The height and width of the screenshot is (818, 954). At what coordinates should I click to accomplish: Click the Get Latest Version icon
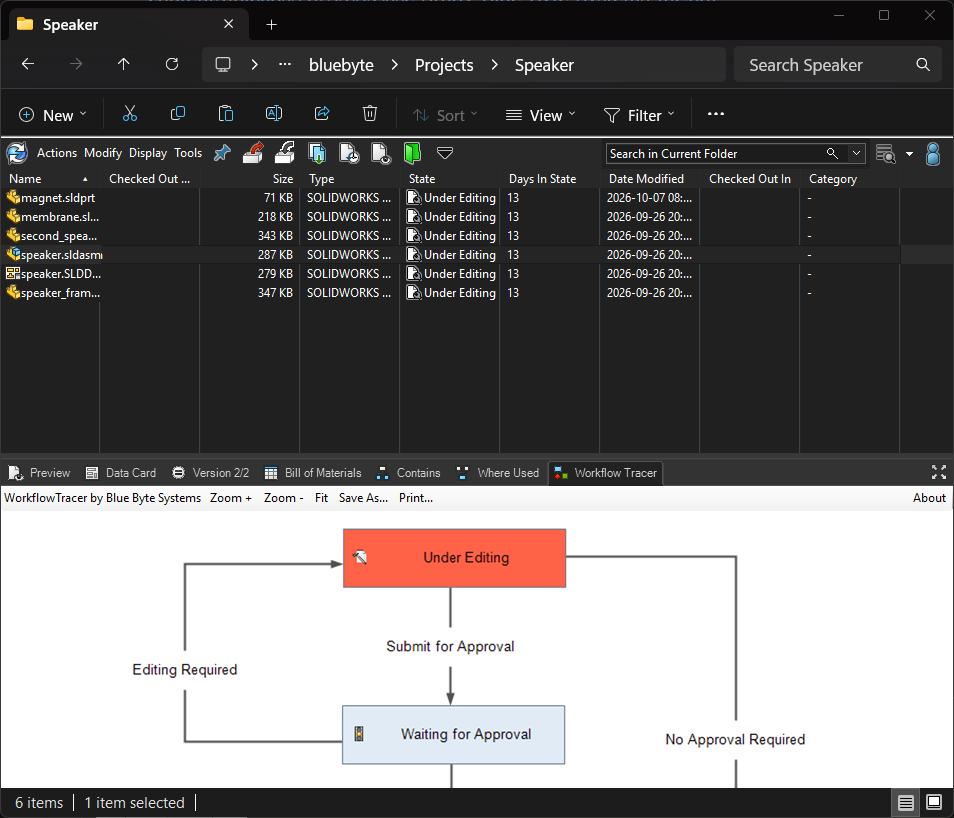(317, 153)
